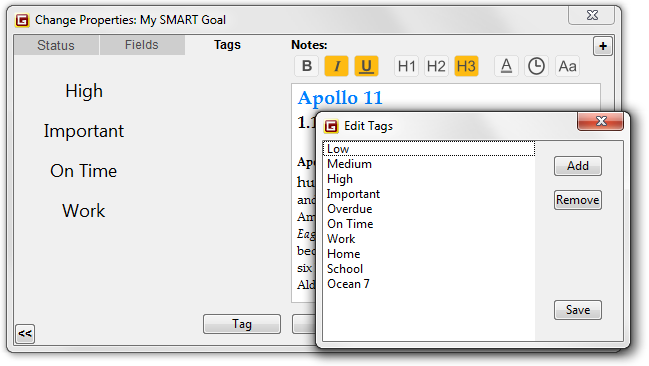Apply H1 heading style
The height and width of the screenshot is (366, 649).
(406, 66)
